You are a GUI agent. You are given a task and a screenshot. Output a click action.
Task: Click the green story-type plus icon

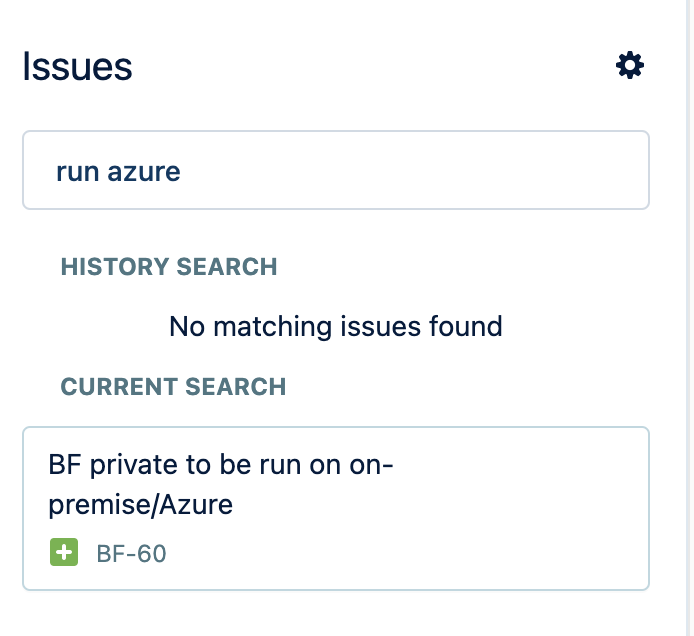click(x=64, y=552)
